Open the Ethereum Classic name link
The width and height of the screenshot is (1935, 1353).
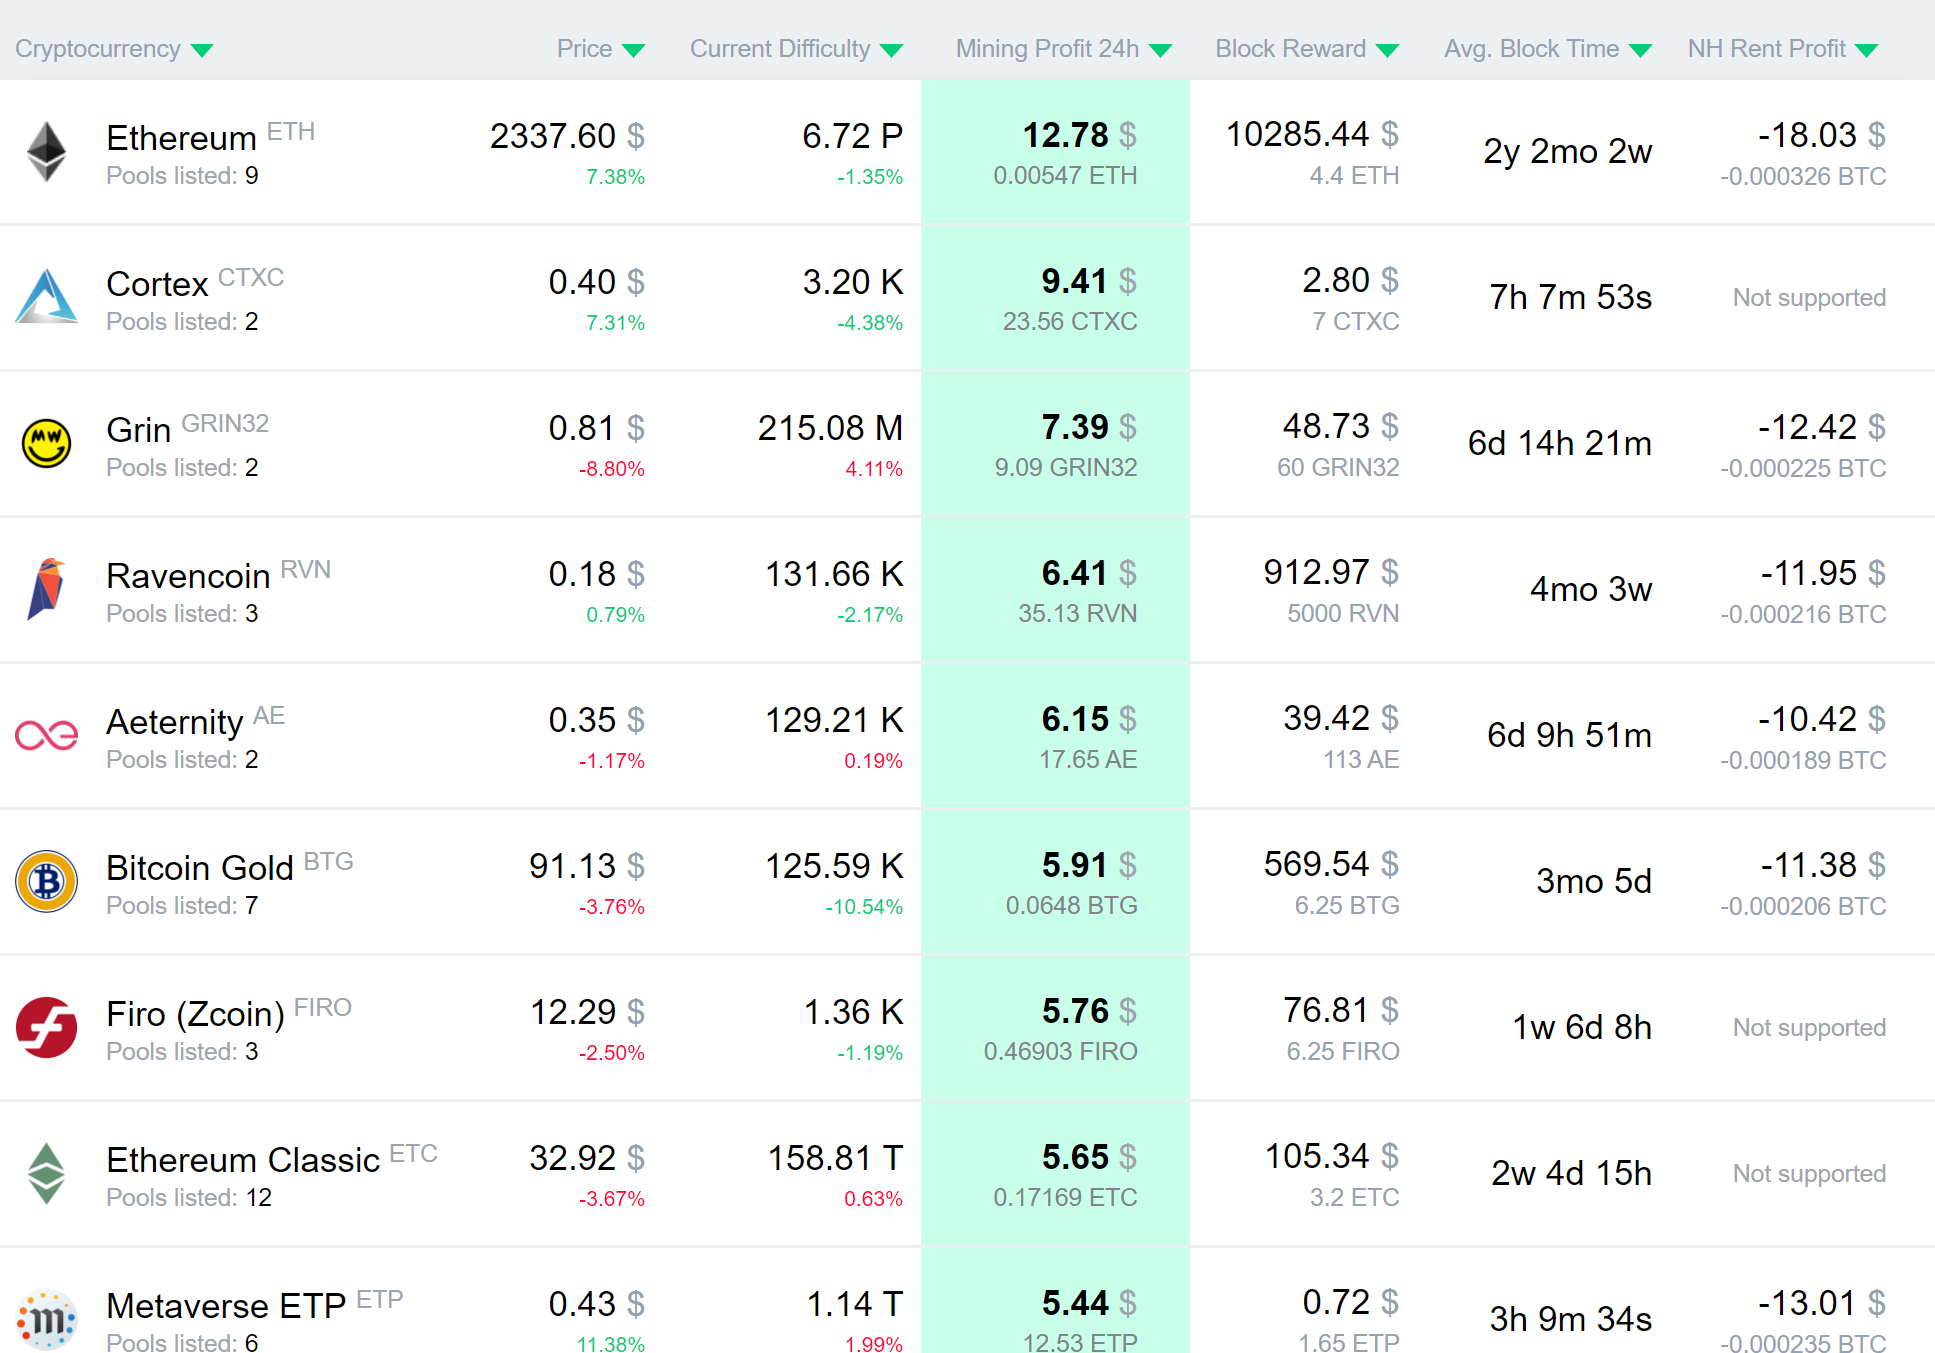point(243,1160)
